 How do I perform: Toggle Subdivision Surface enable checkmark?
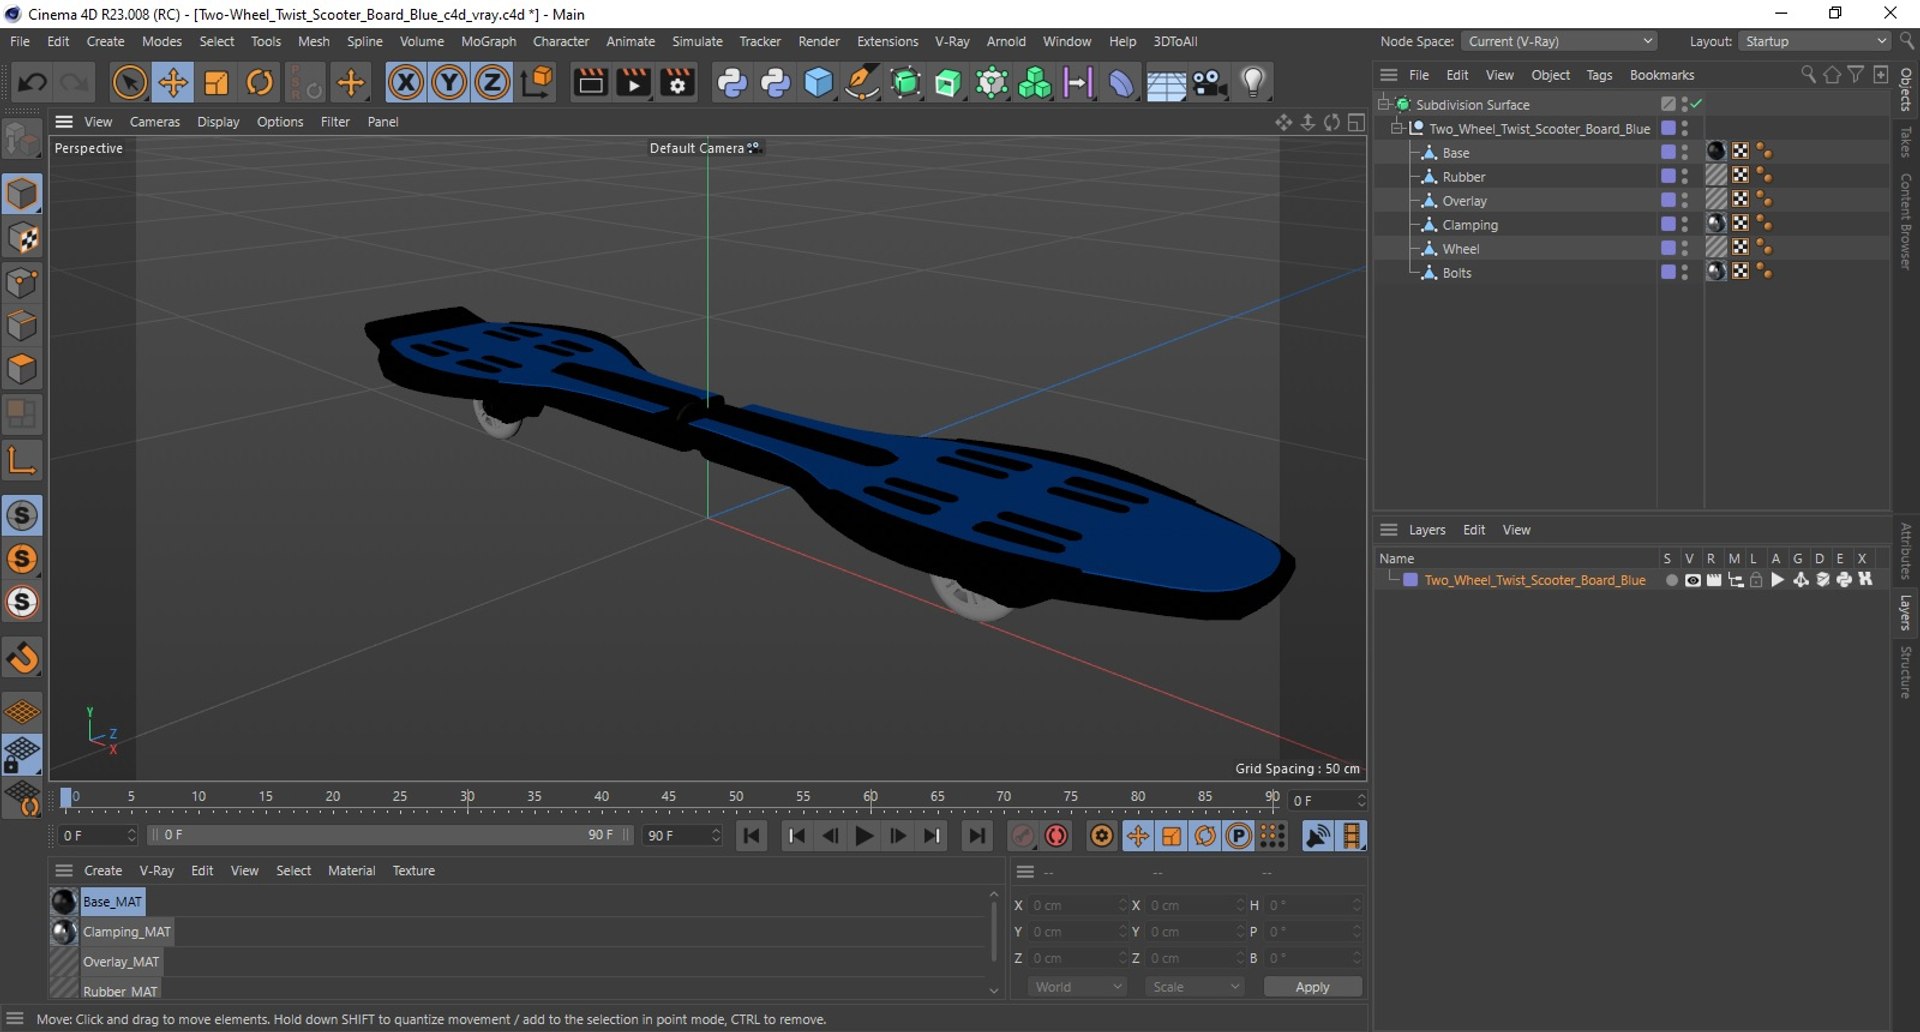tap(1697, 104)
